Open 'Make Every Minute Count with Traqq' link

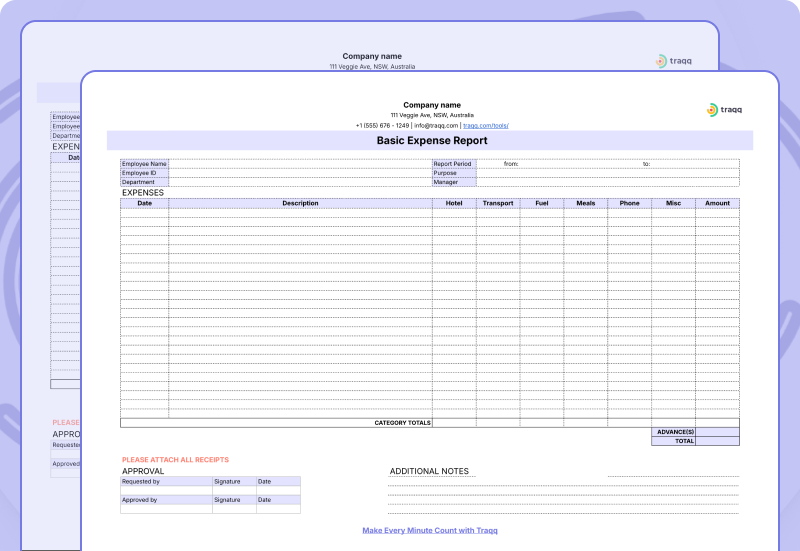pos(430,531)
